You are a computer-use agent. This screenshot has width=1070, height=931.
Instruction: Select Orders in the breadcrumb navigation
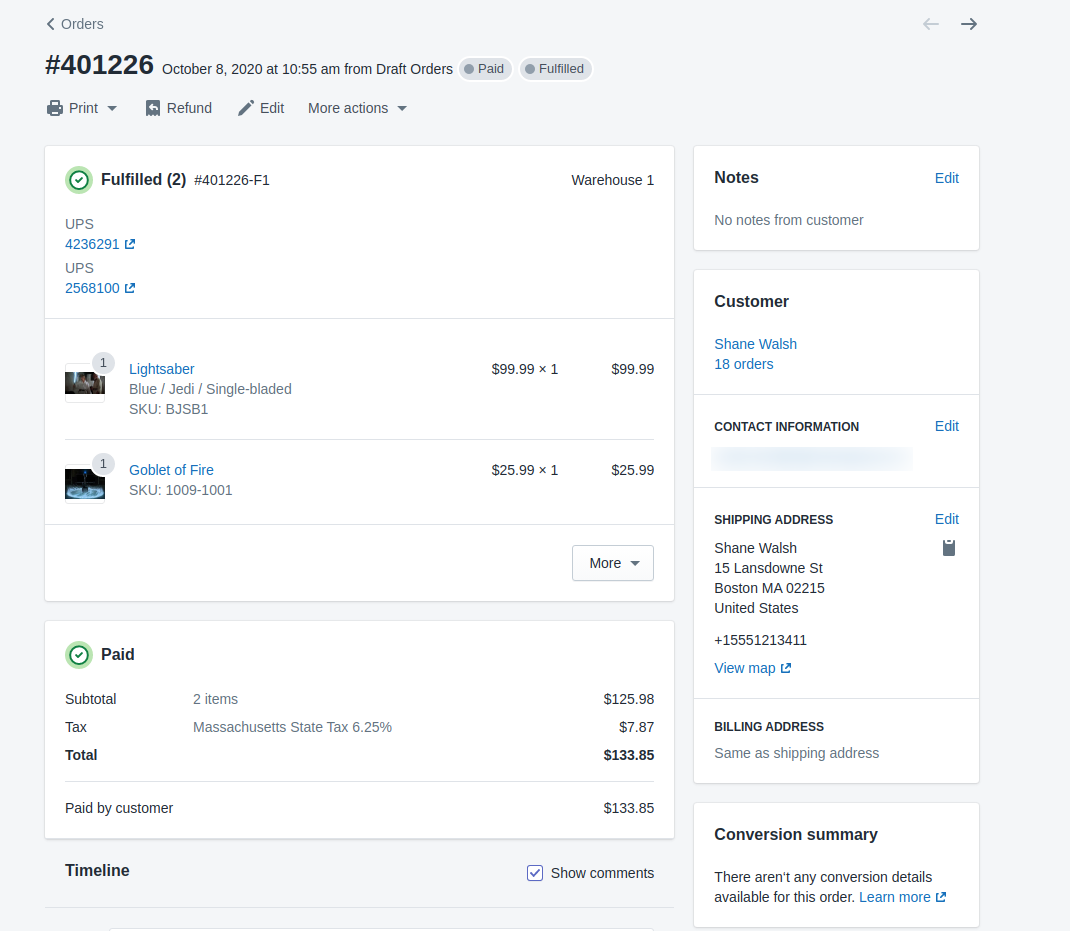(82, 23)
